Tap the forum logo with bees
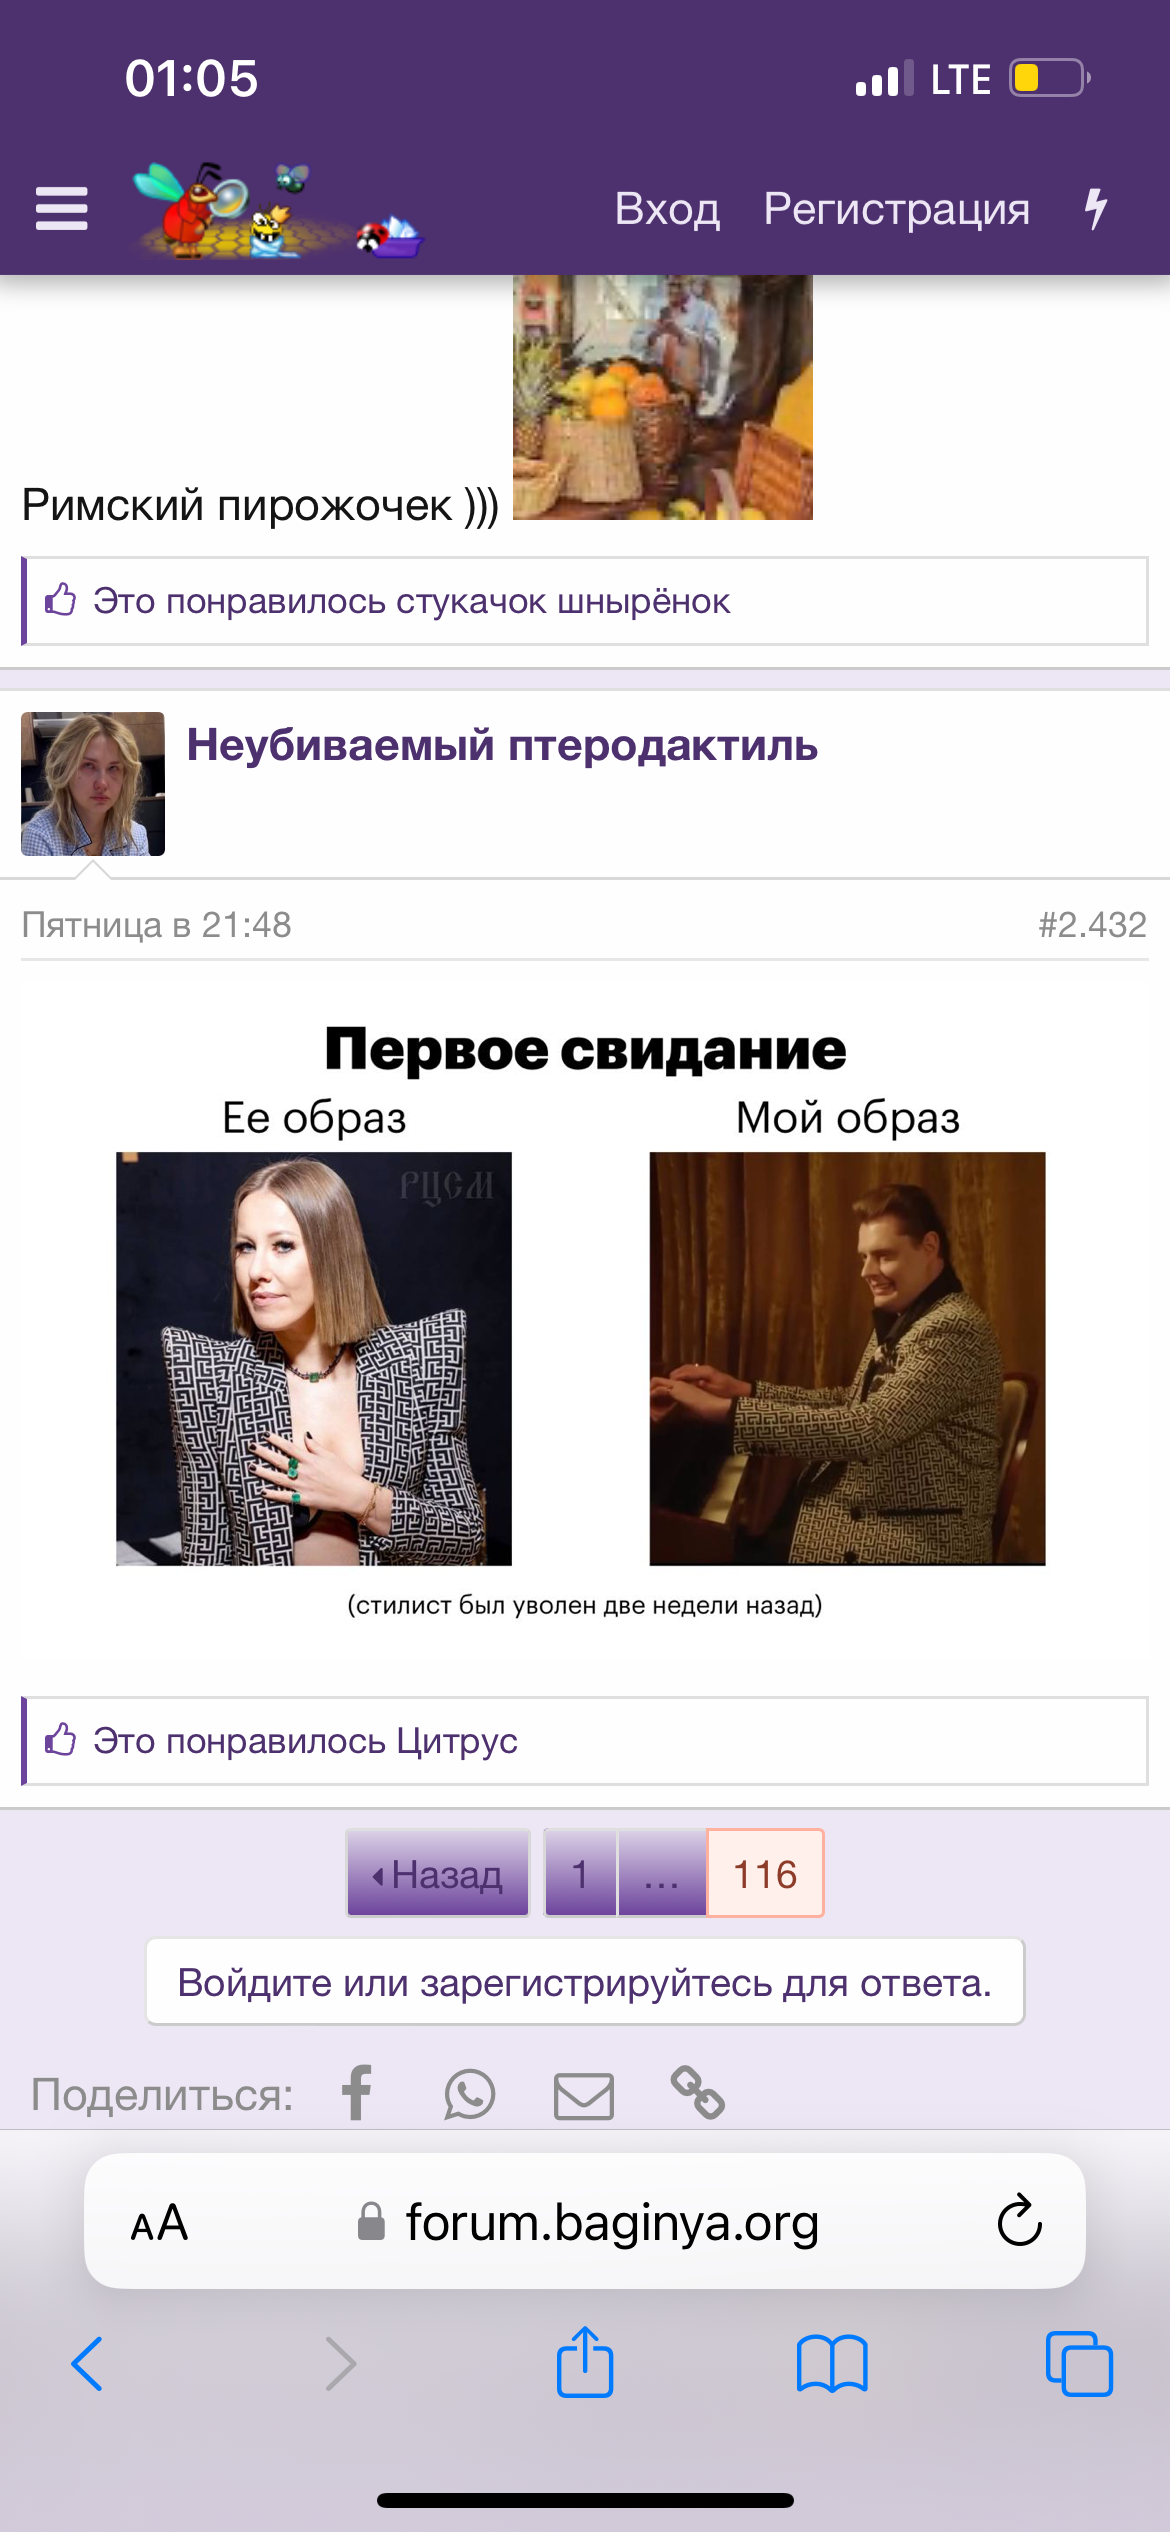 (279, 209)
